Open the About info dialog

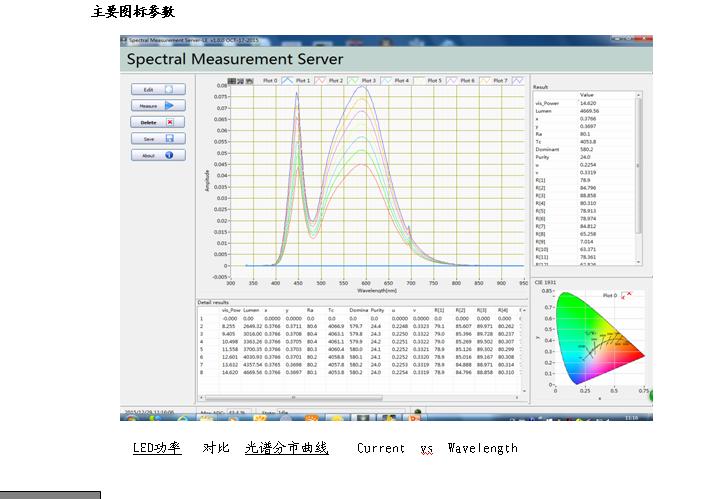click(158, 155)
